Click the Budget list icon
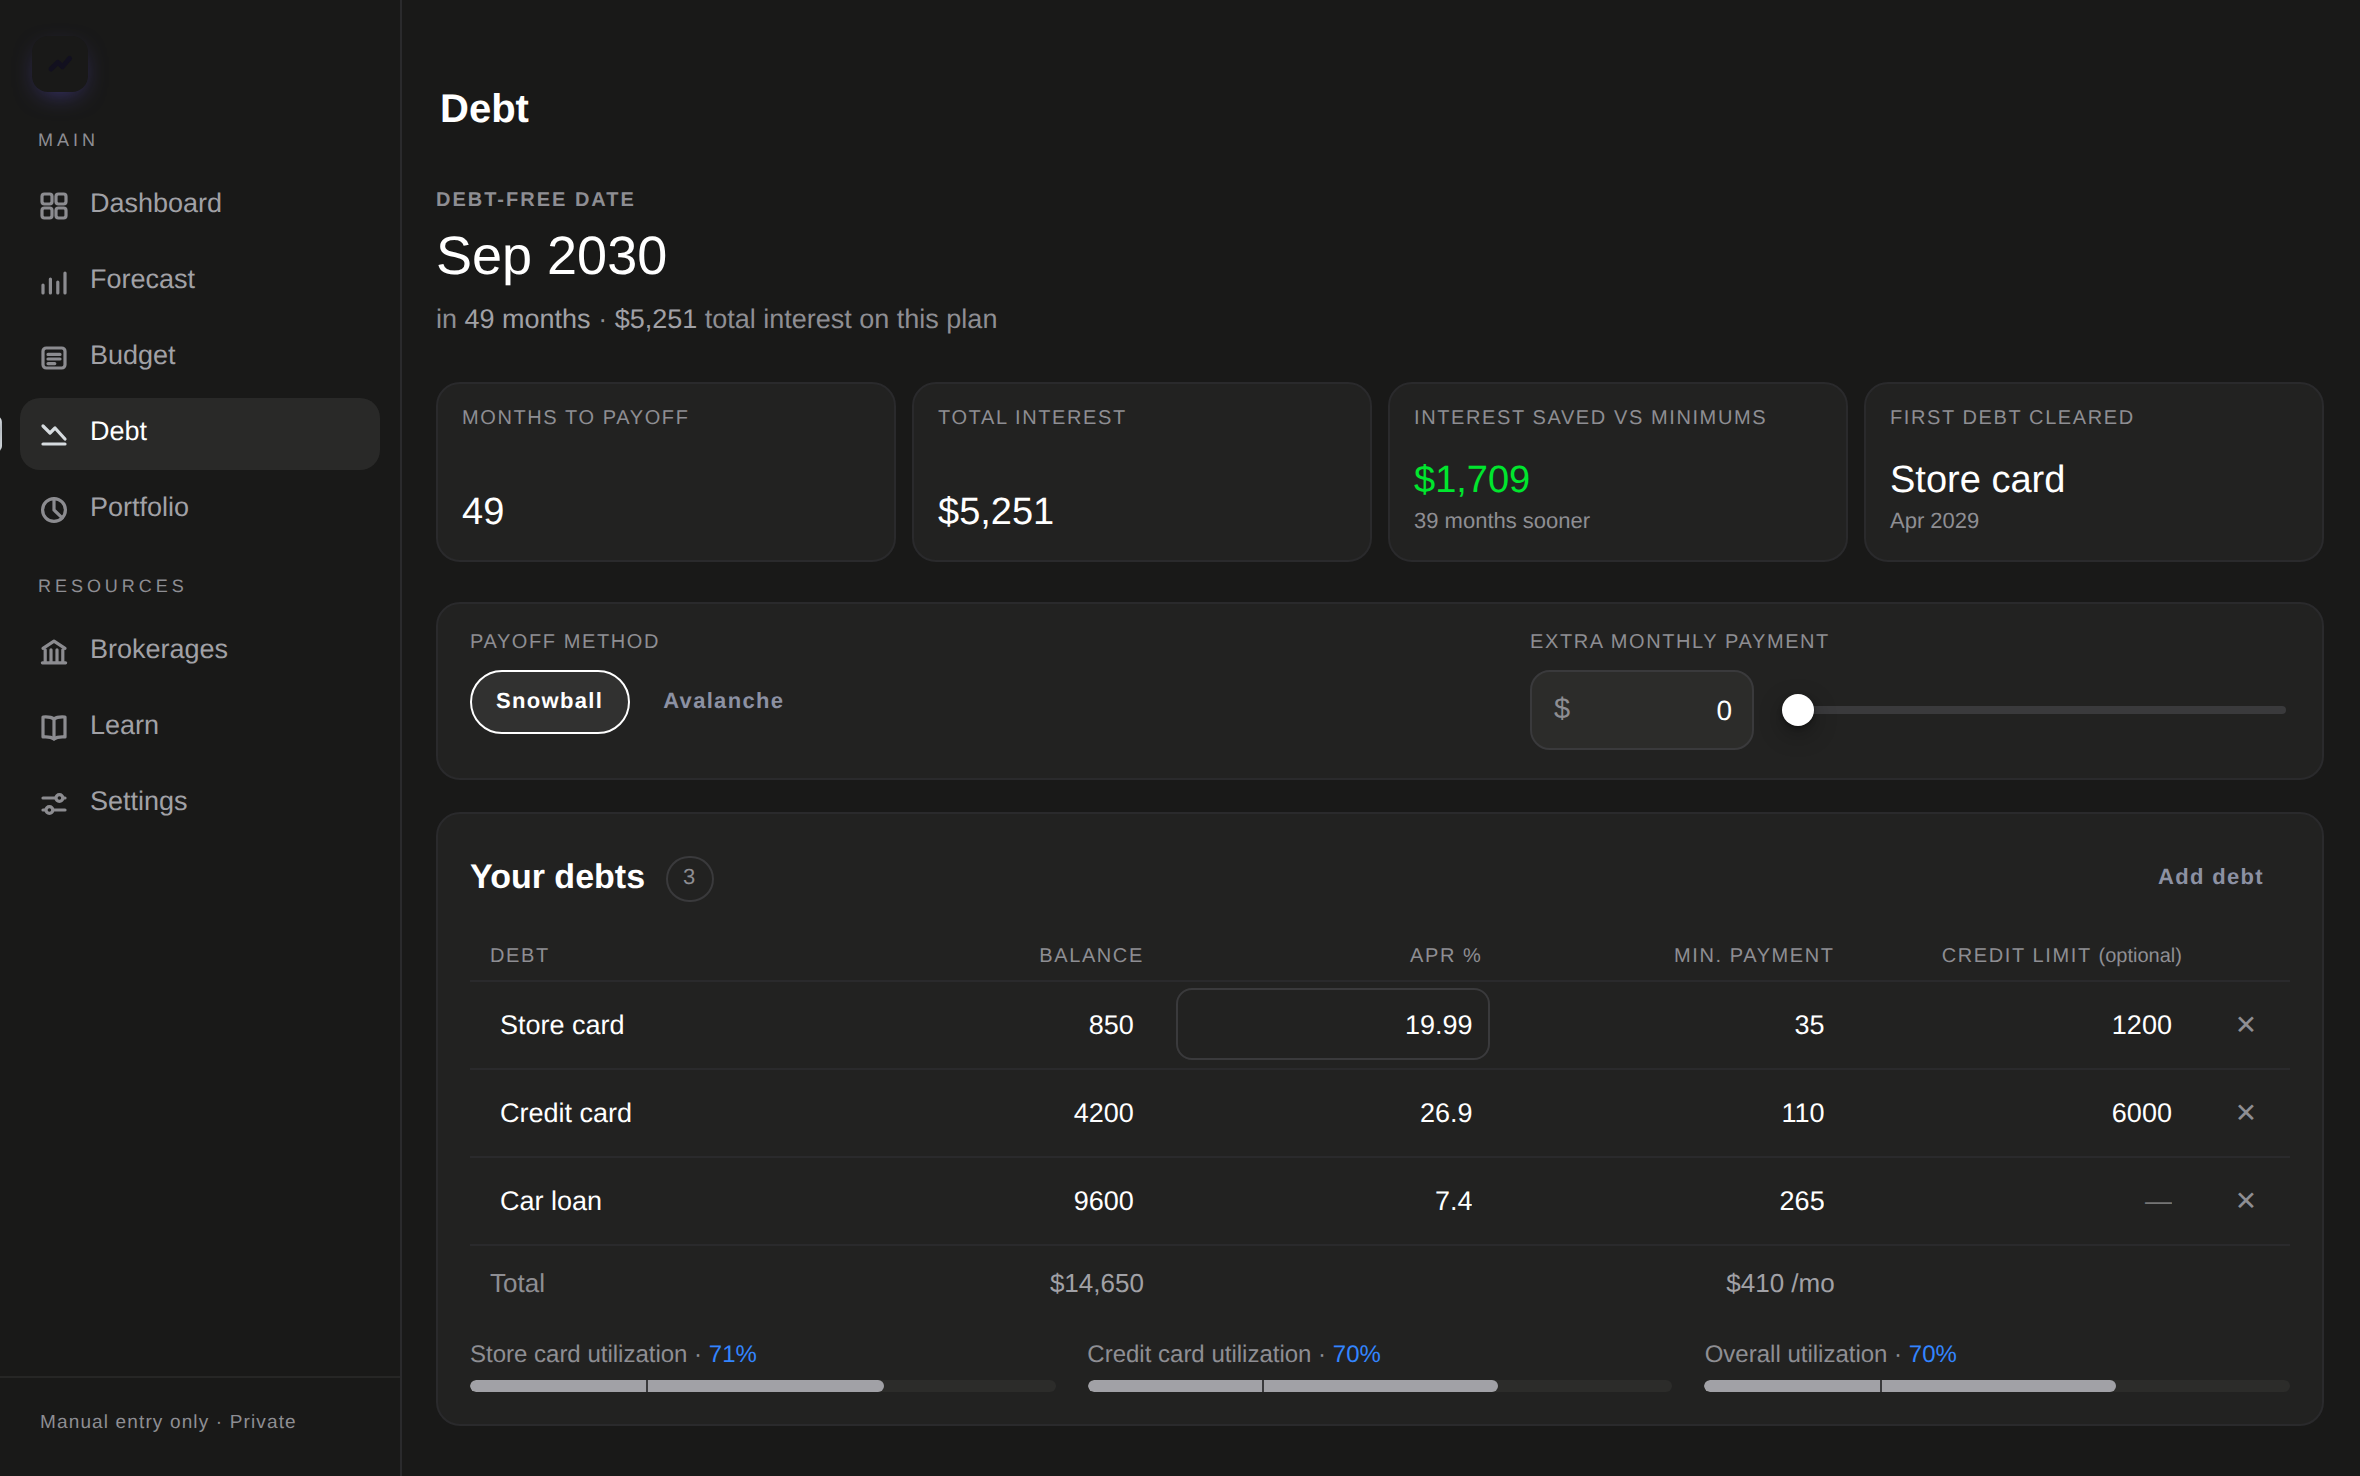The image size is (2360, 1476). click(x=54, y=357)
